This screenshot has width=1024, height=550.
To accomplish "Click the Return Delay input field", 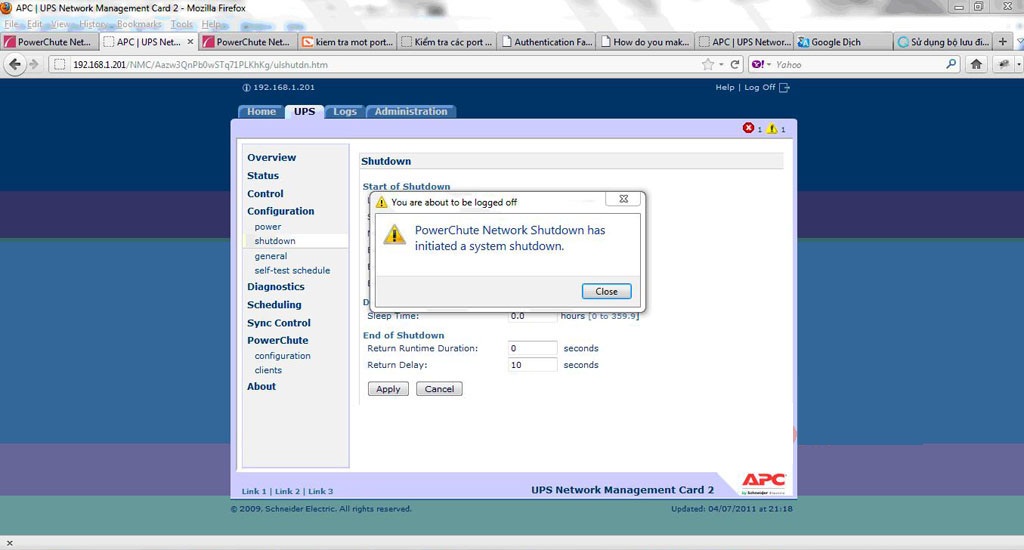I will pos(532,364).
